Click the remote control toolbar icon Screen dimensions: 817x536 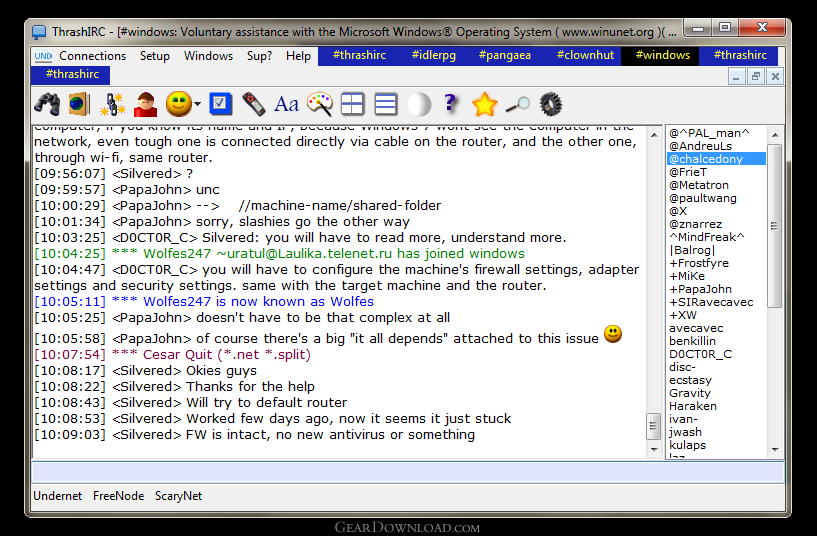(x=253, y=104)
